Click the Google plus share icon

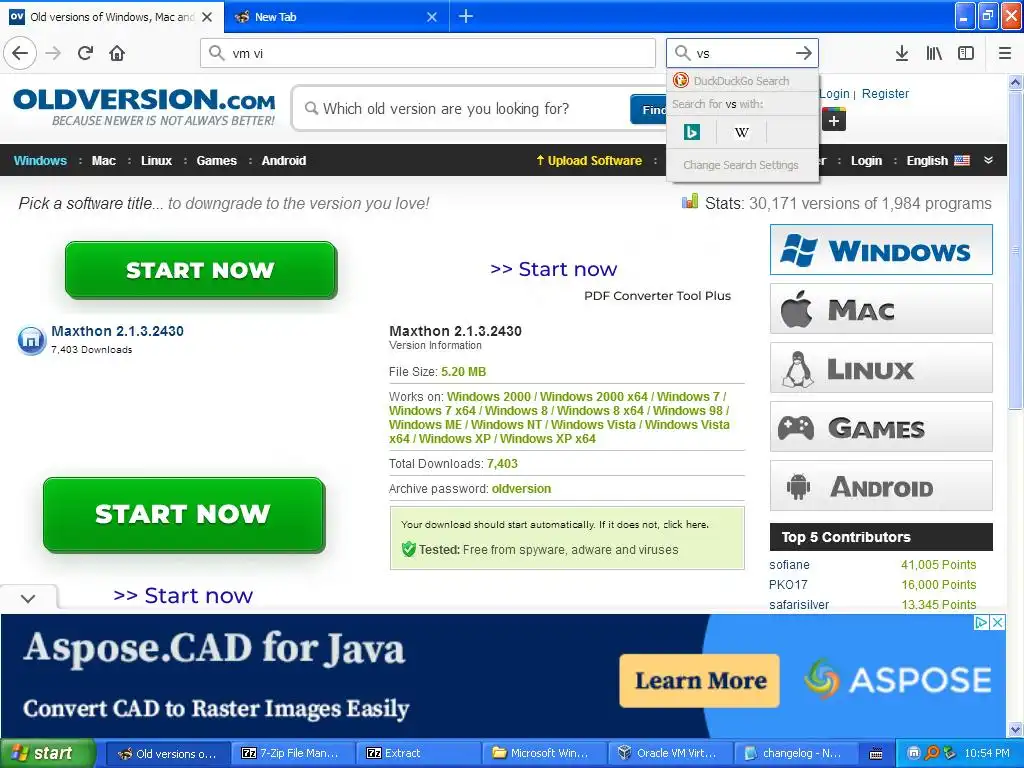coord(834,121)
